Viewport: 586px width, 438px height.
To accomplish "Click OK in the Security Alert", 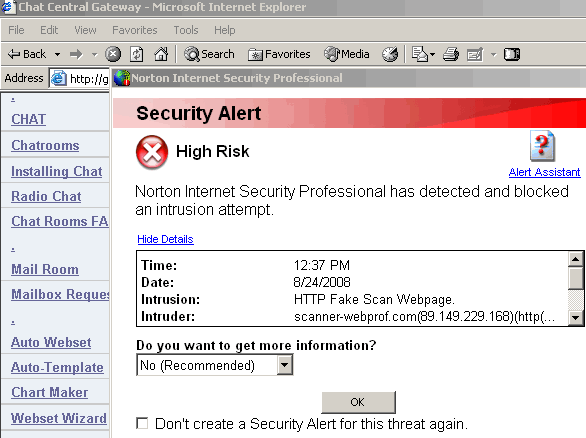I will coord(358,402).
